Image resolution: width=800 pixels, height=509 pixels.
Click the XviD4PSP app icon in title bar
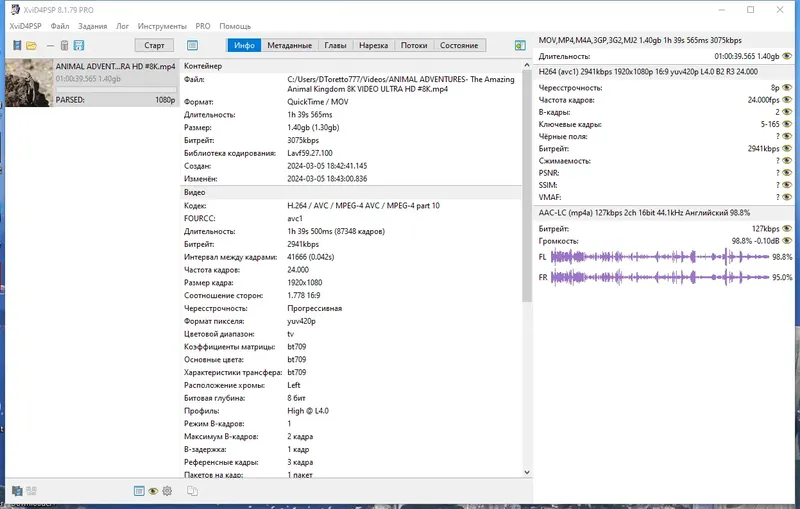[15, 9]
